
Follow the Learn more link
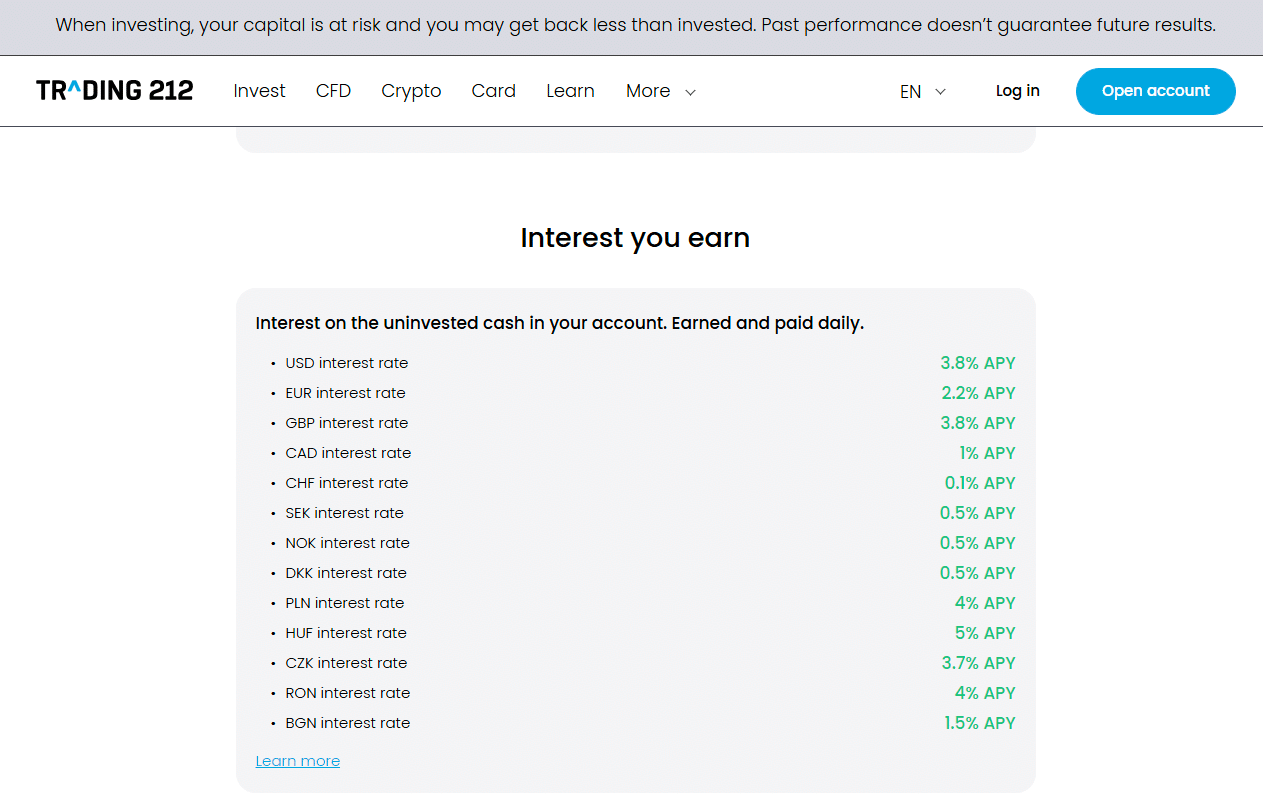click(x=297, y=761)
